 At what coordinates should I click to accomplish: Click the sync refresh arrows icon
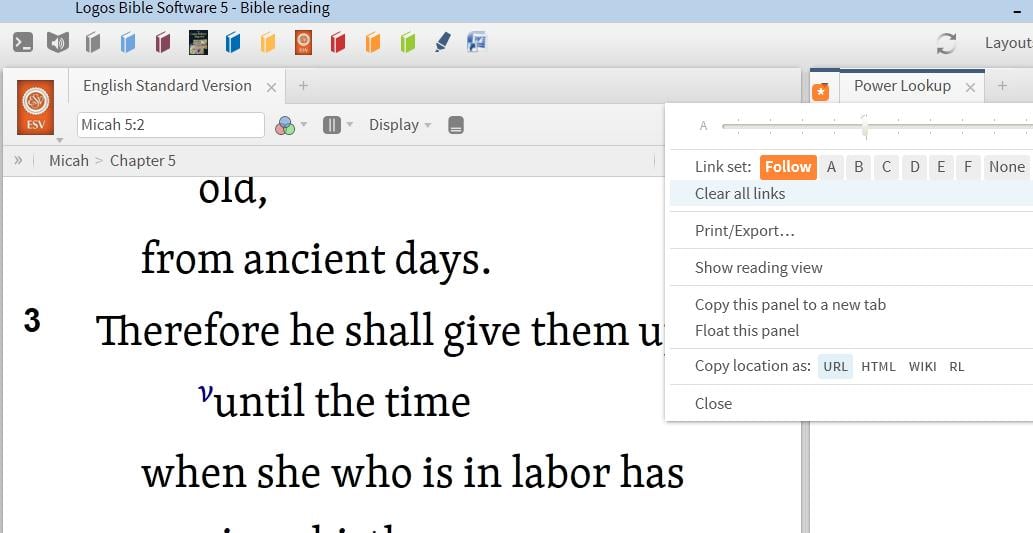click(946, 43)
